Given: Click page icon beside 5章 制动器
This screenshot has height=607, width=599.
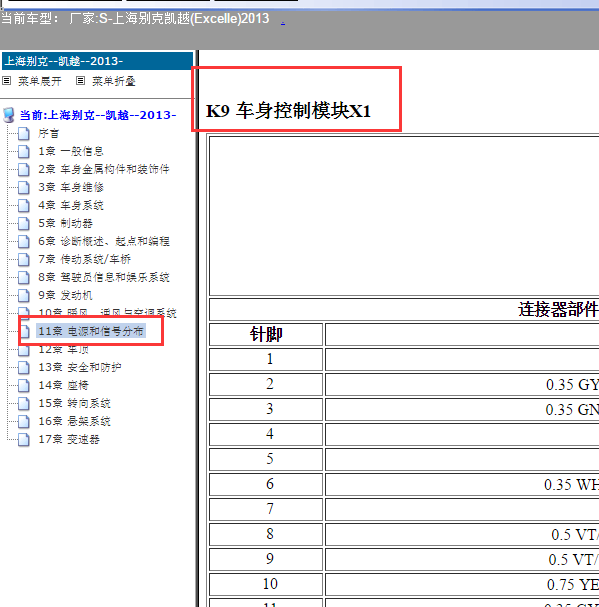Looking at the screenshot, I should click(24, 223).
